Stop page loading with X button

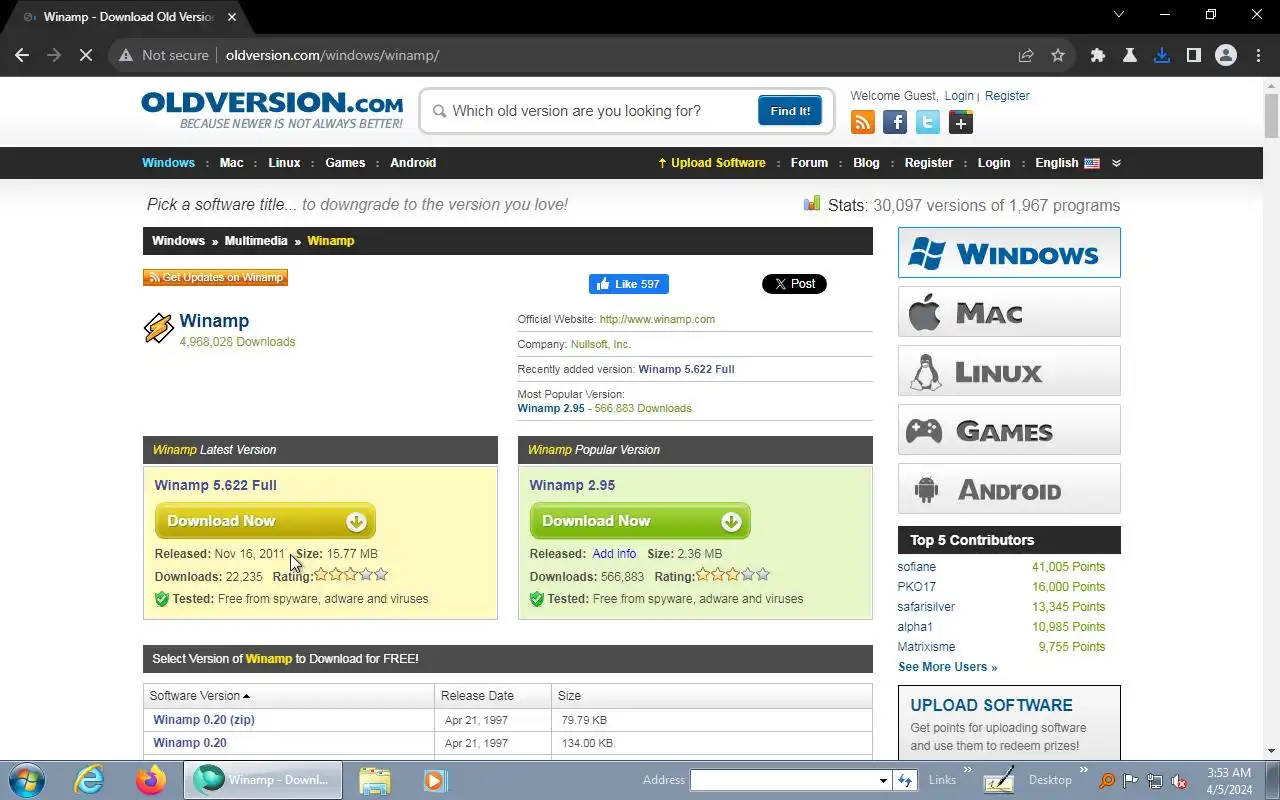[x=86, y=55]
